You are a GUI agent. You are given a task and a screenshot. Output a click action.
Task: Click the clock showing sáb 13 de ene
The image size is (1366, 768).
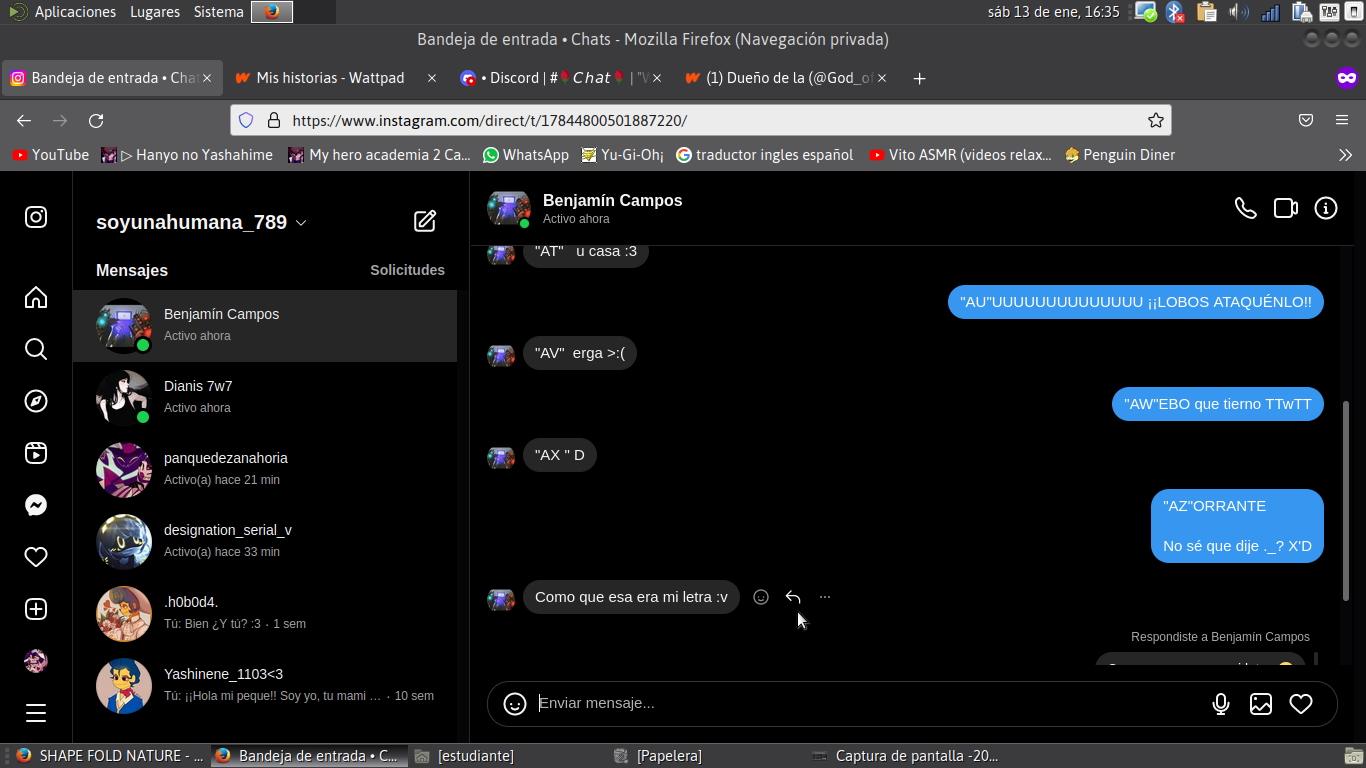point(1053,12)
